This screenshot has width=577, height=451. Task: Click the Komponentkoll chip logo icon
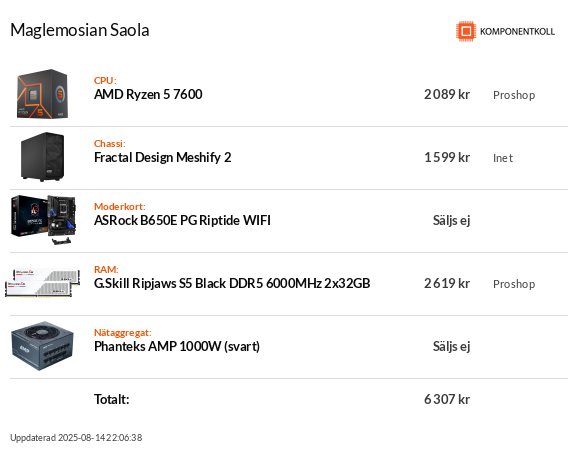click(x=466, y=31)
